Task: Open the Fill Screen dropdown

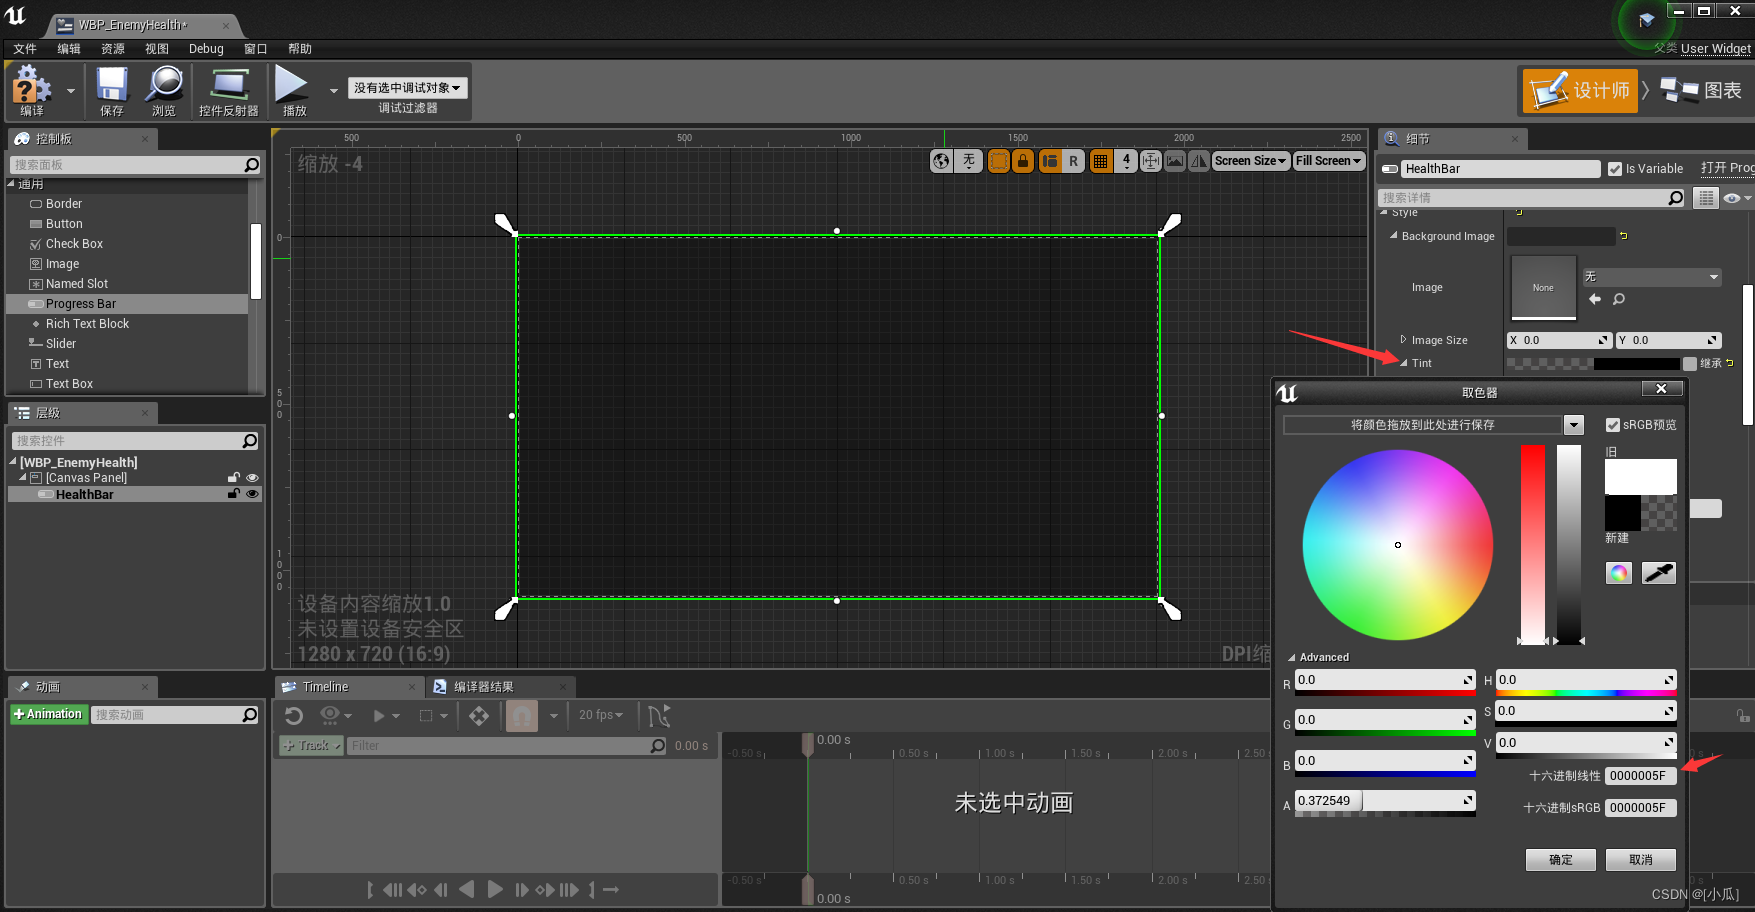Action: tap(1328, 161)
